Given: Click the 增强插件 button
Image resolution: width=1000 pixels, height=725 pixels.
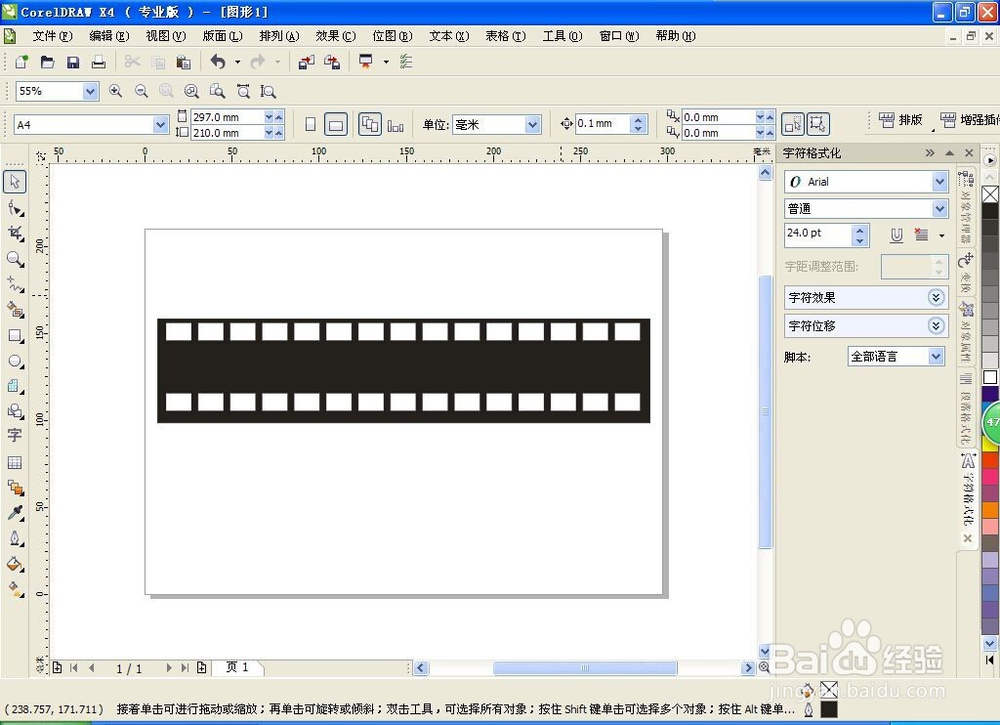Looking at the screenshot, I should (x=970, y=120).
